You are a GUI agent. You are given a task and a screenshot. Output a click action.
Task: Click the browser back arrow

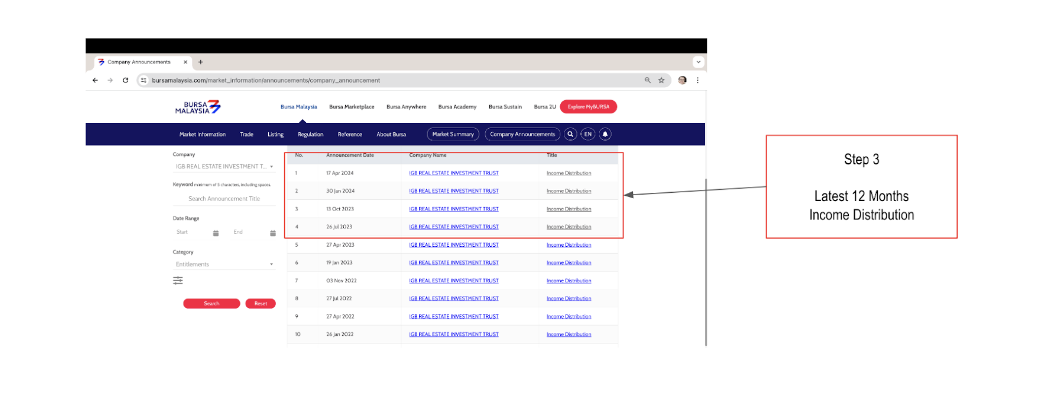[x=95, y=80]
